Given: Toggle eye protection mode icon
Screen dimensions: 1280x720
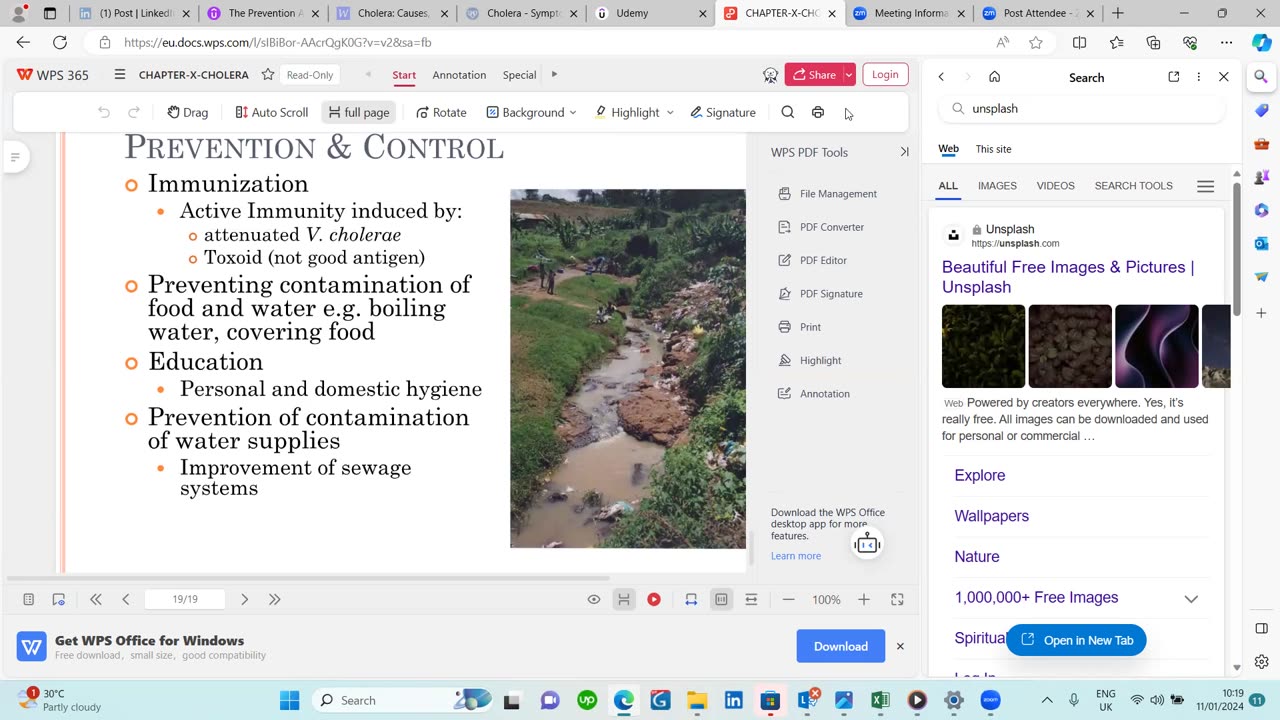Looking at the screenshot, I should pyautogui.click(x=594, y=599).
